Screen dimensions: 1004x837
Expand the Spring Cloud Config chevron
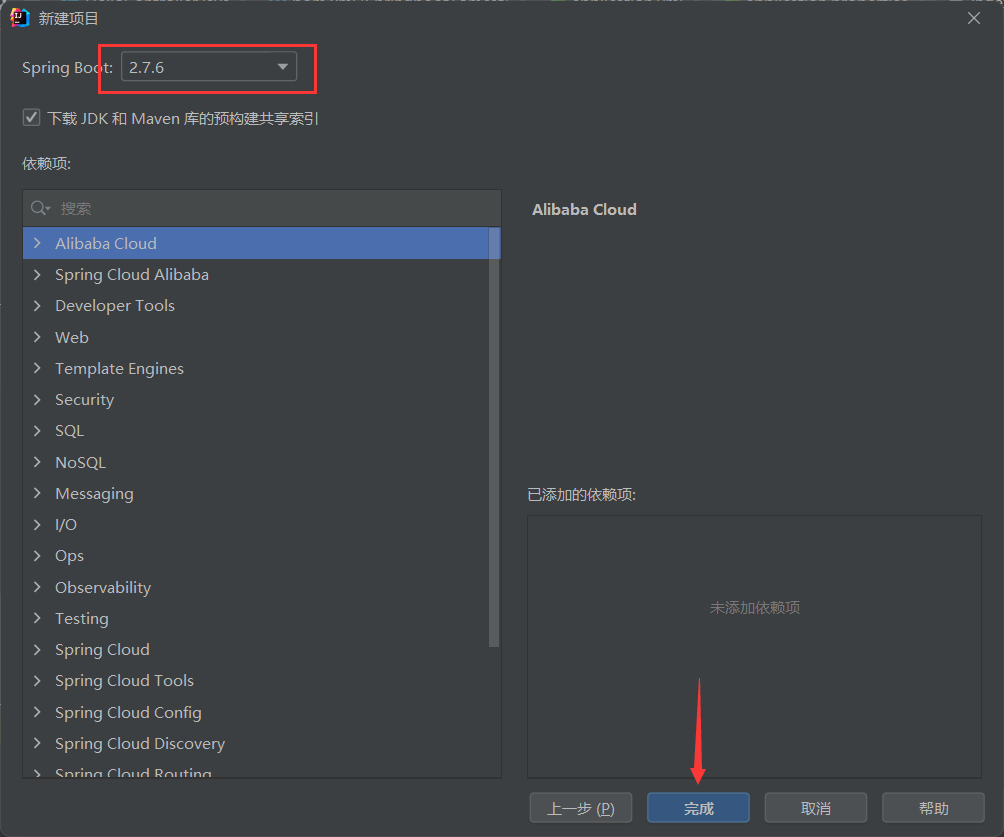coord(37,711)
